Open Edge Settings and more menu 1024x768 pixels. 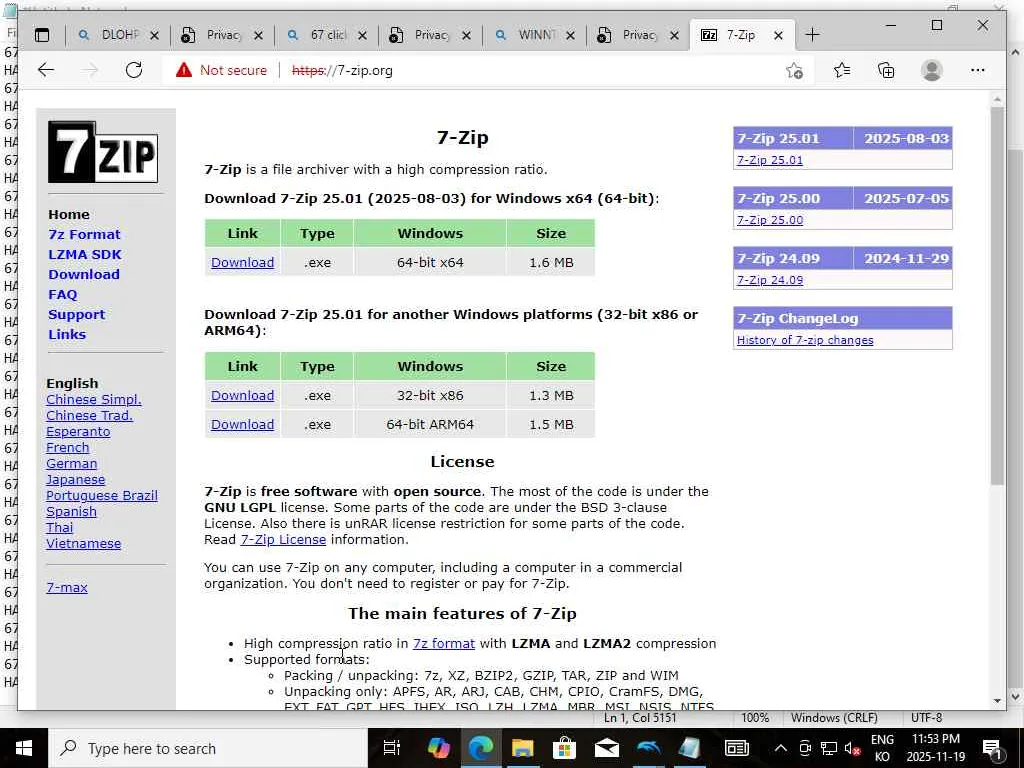tap(978, 70)
